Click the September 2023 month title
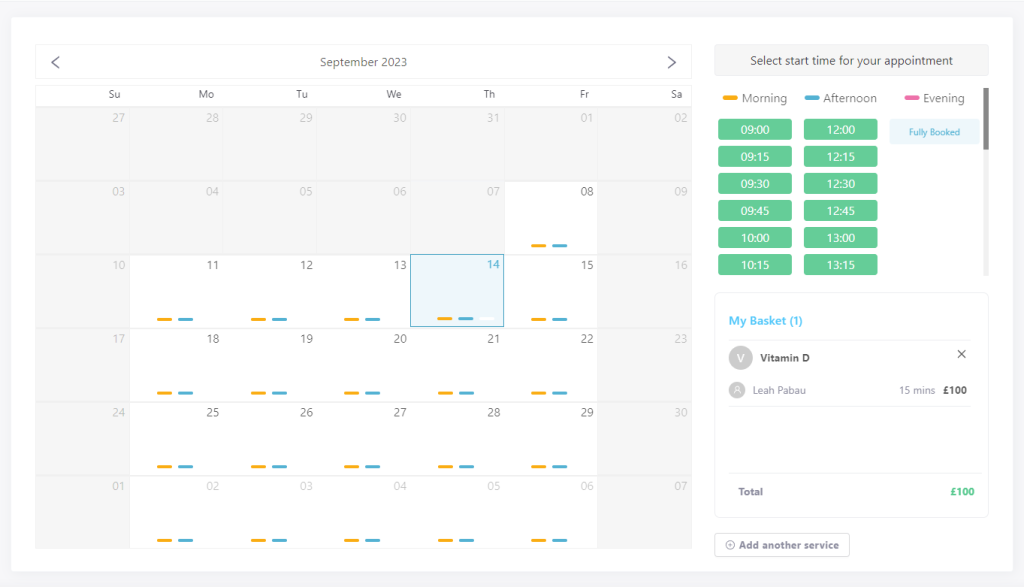This screenshot has height=587, width=1024. click(x=363, y=62)
